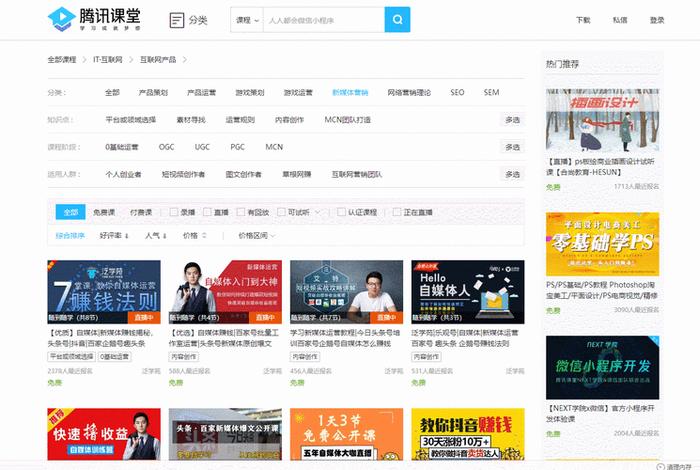Filter by 平台或领域选择 knowledge point

click(130, 120)
